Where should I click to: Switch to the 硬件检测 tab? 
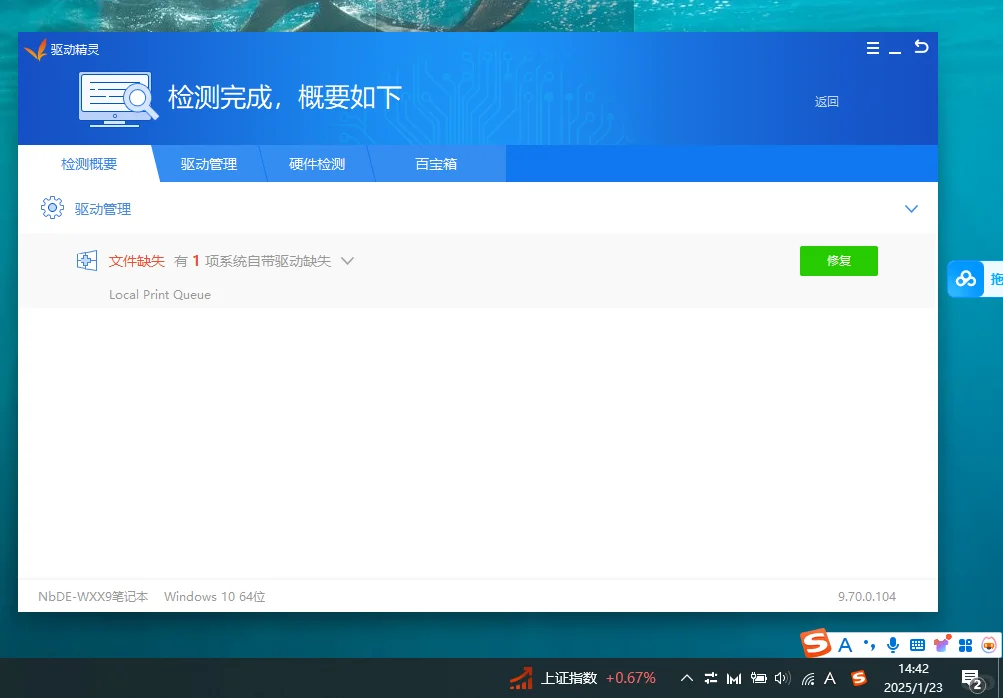point(317,163)
